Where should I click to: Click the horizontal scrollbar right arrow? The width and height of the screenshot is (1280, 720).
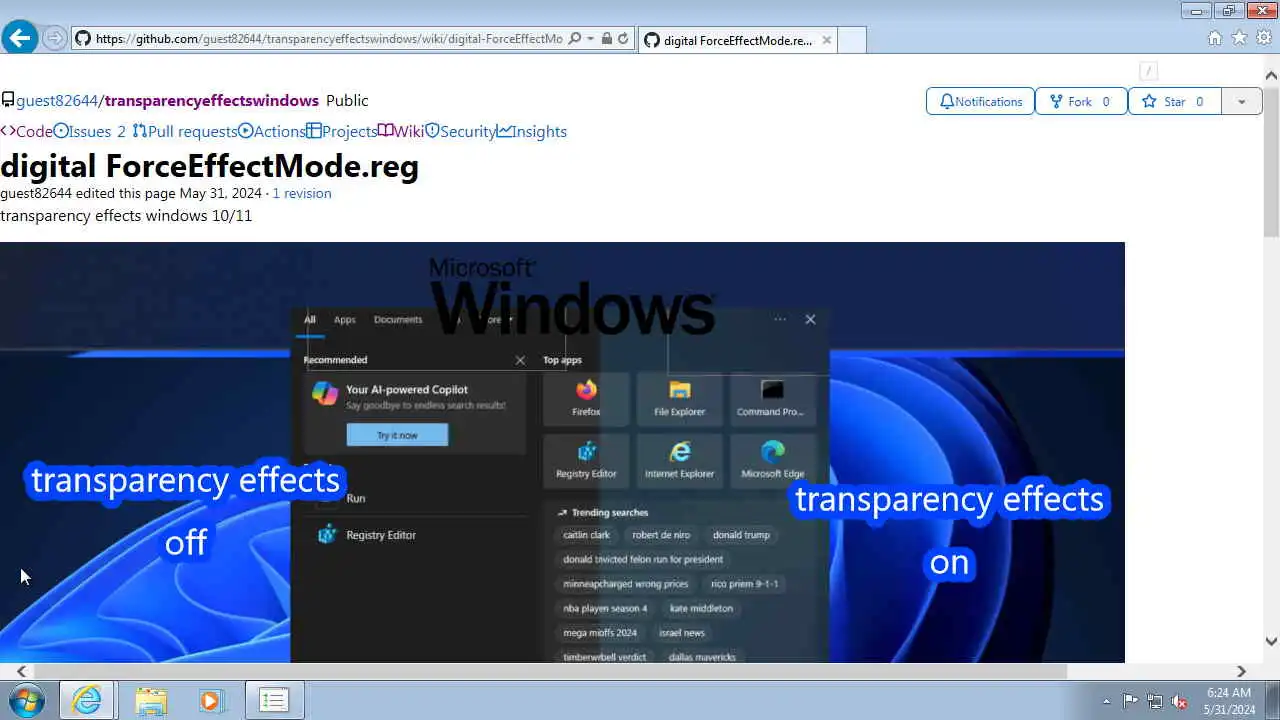pyautogui.click(x=1241, y=672)
